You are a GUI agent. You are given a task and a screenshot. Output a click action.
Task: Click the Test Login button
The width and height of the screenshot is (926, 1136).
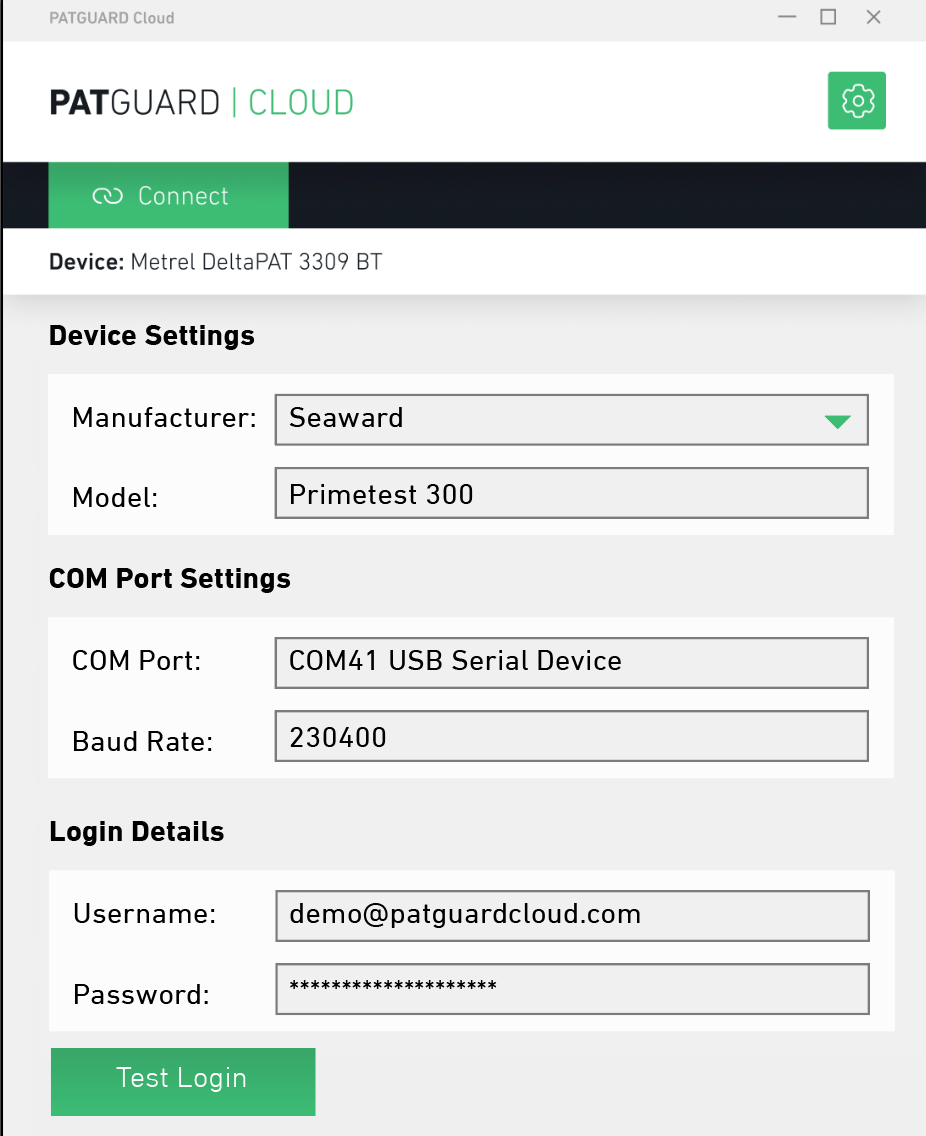coord(183,1082)
